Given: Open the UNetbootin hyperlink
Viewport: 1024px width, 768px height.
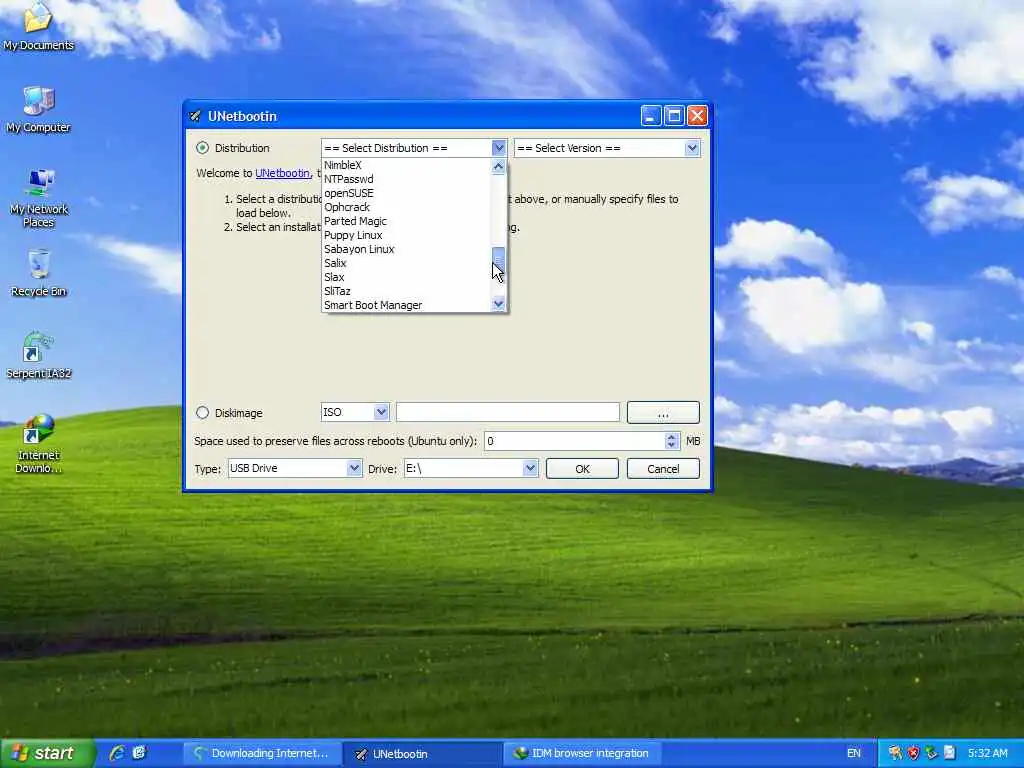Looking at the screenshot, I should click(282, 173).
